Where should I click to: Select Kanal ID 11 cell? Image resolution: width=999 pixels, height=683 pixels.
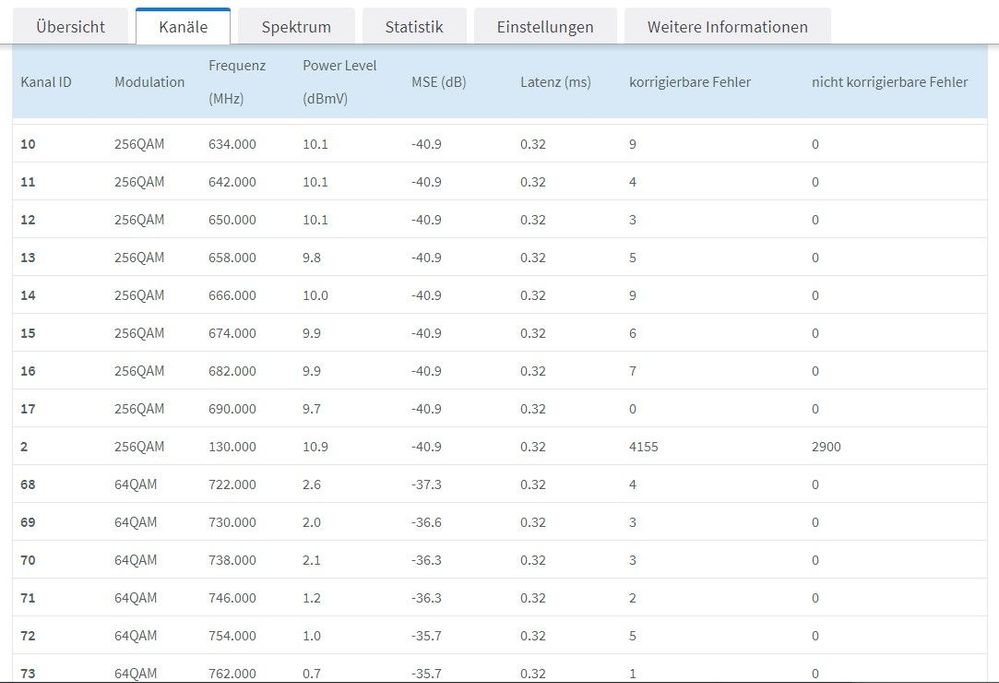[x=28, y=182]
